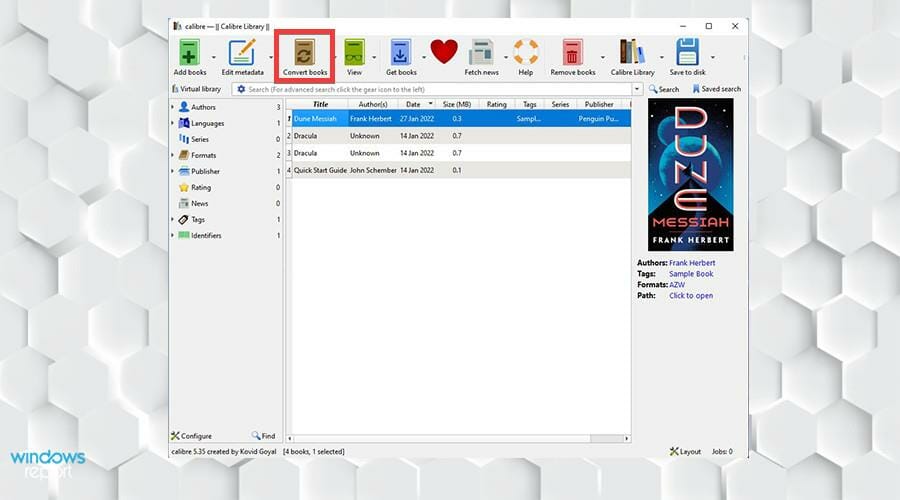Sort by the Author(s) column header
Screen dimensions: 900x500
click(373, 104)
